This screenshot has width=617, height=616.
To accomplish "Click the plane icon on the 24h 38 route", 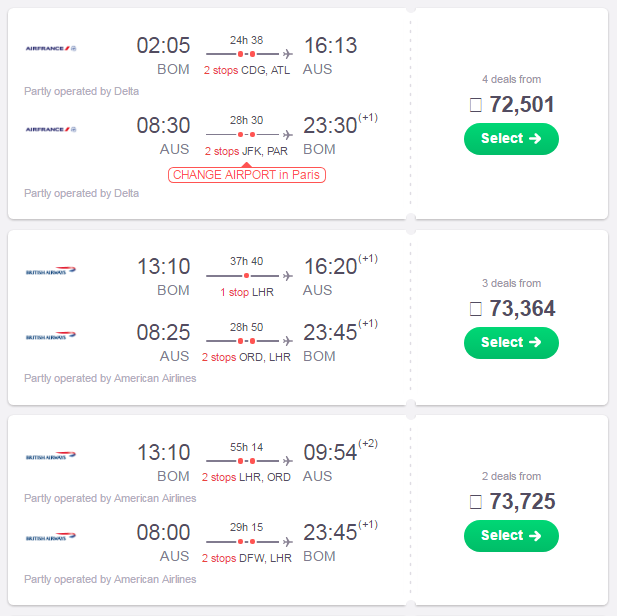I will [x=288, y=54].
